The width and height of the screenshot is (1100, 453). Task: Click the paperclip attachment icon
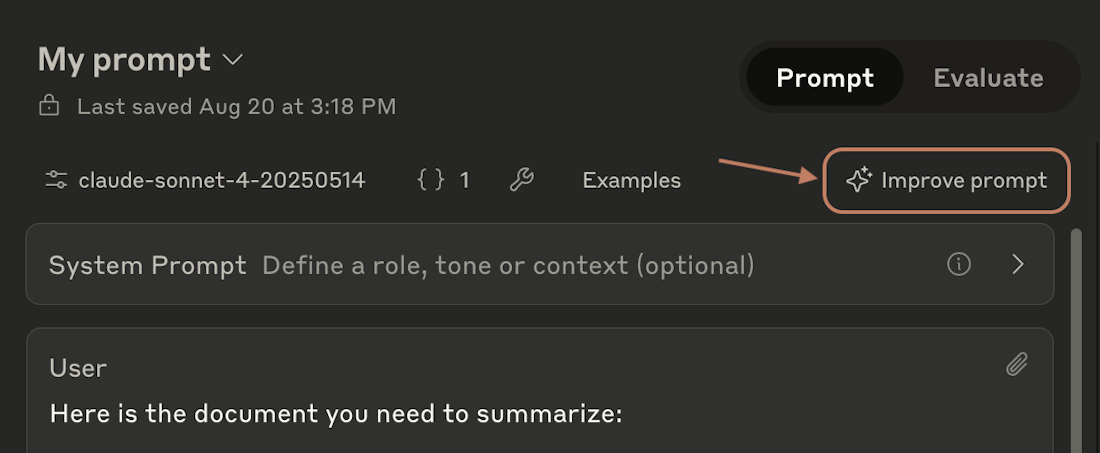click(1017, 365)
